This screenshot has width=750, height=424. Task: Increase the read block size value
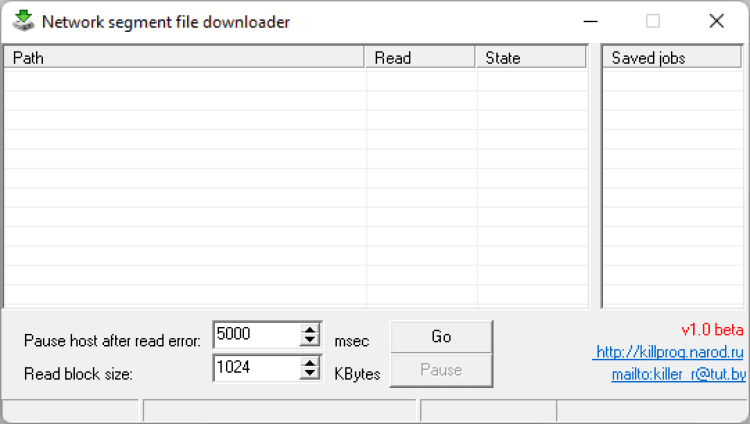click(310, 362)
